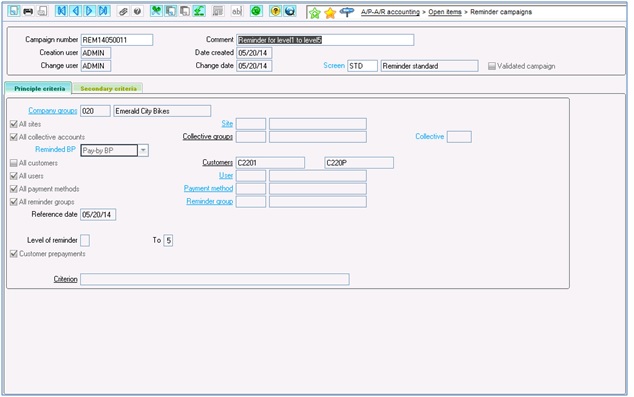Click the 'ab|' text field icon

tap(237, 11)
